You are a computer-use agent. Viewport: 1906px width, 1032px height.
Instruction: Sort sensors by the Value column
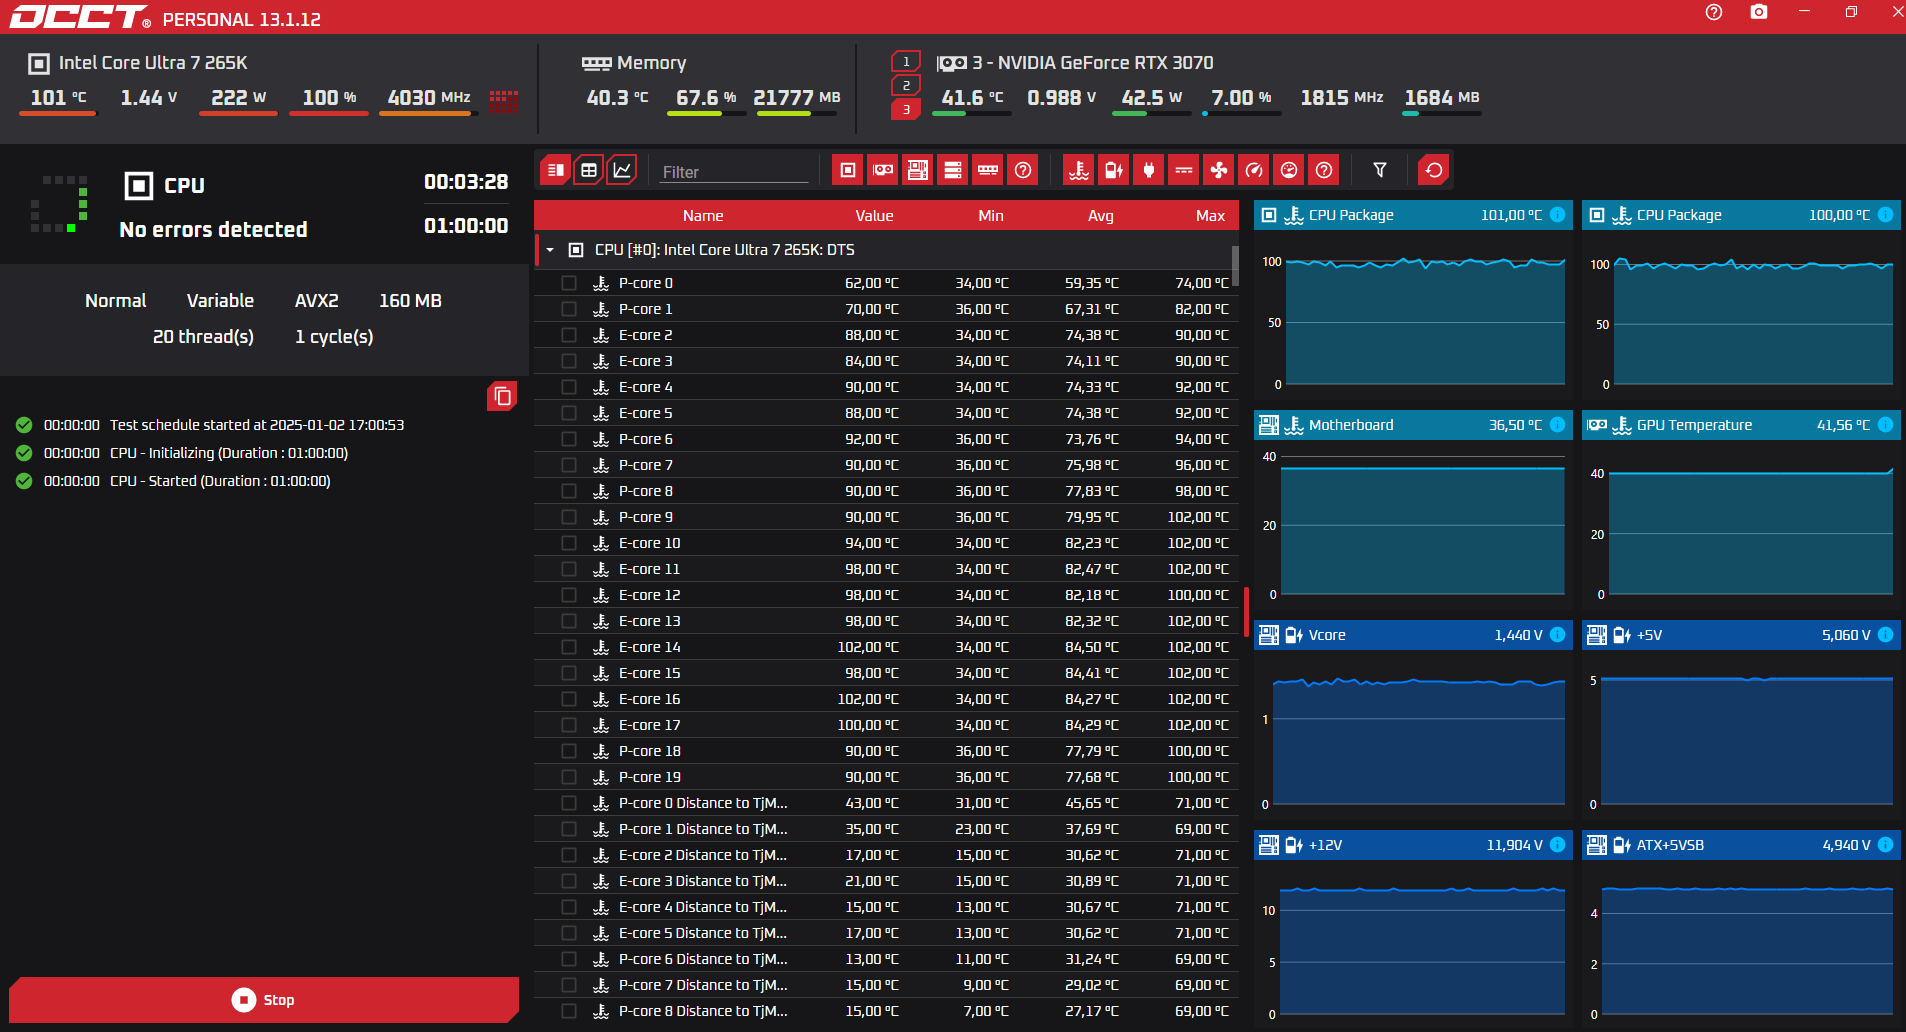(x=874, y=216)
